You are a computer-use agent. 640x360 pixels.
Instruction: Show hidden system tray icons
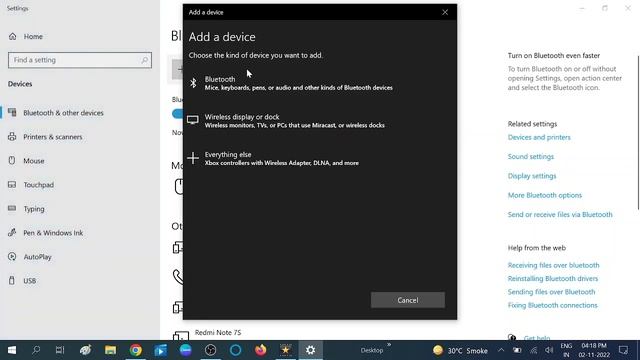pyautogui.click(x=501, y=350)
